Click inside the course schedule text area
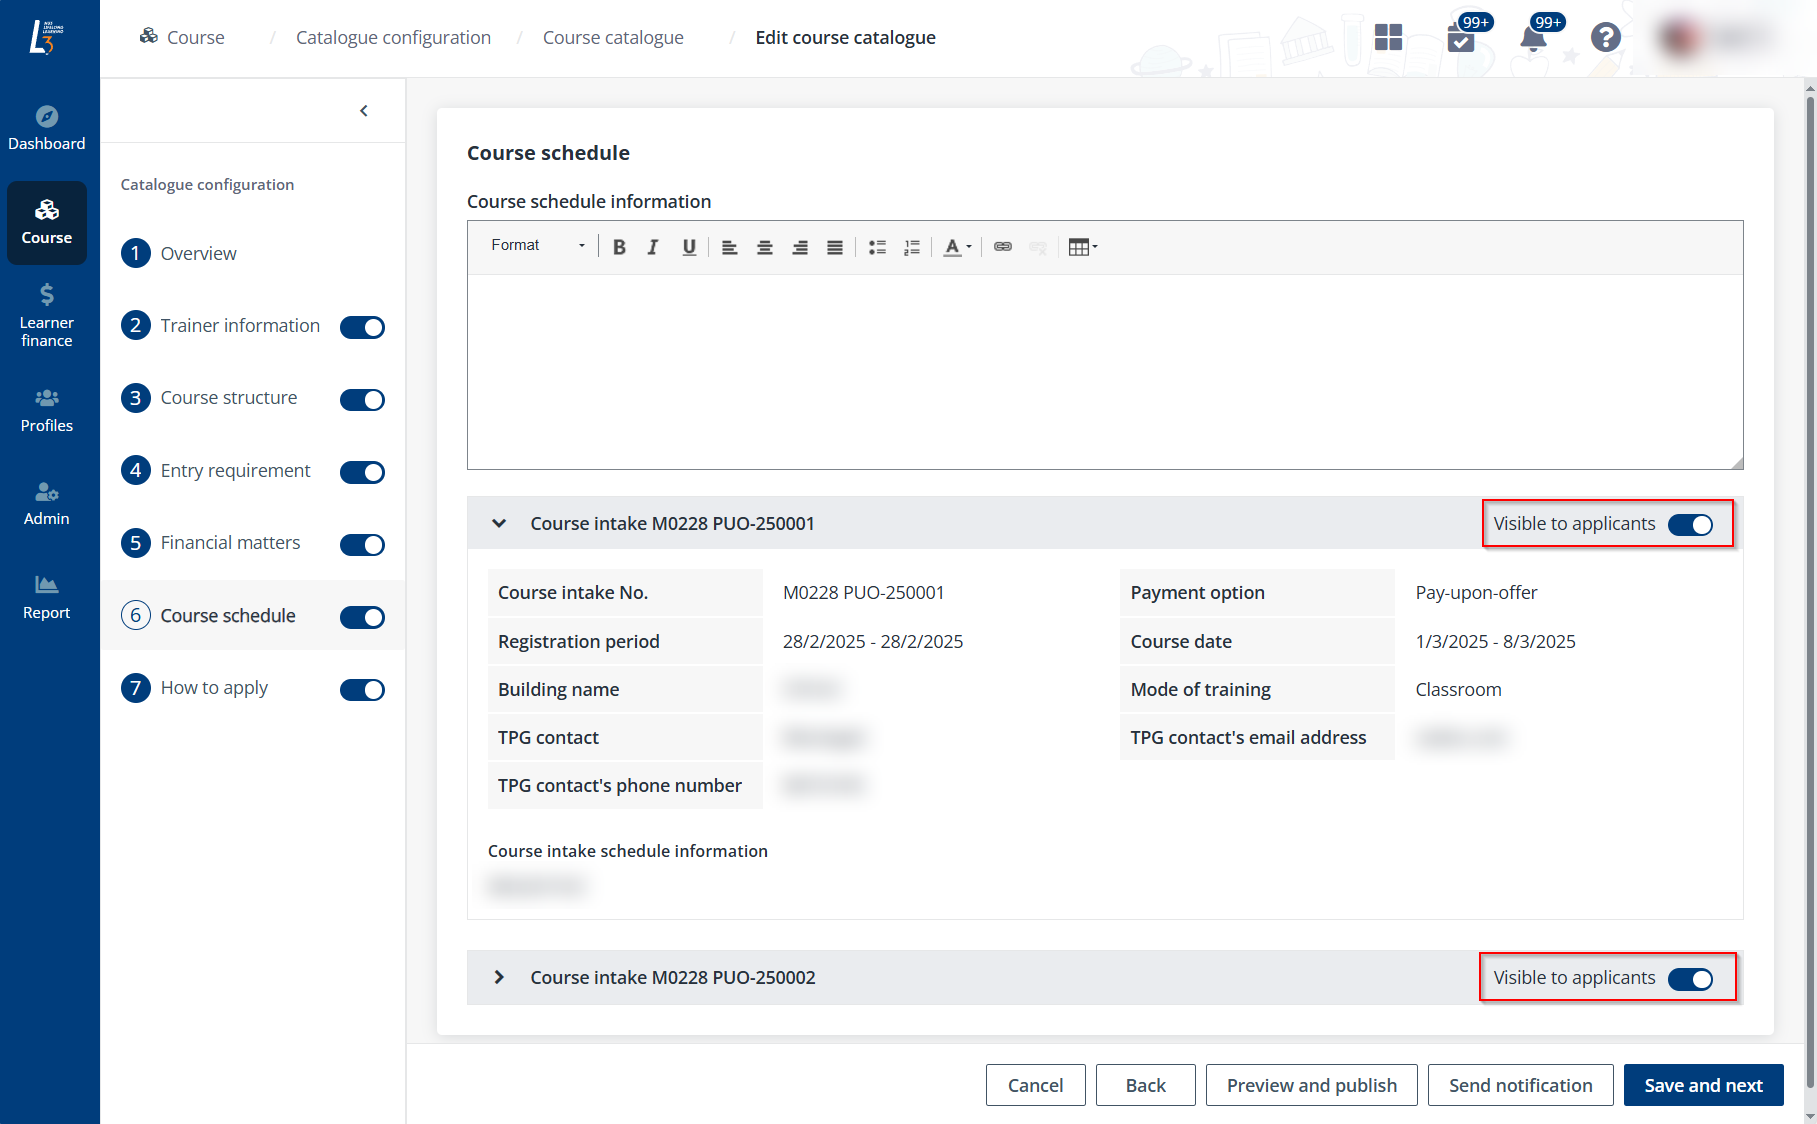 [1104, 371]
